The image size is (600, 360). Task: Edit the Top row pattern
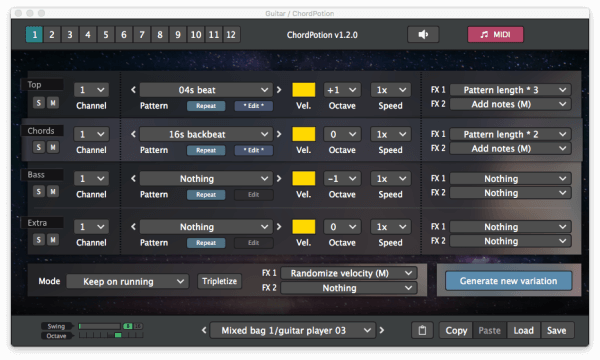point(254,106)
